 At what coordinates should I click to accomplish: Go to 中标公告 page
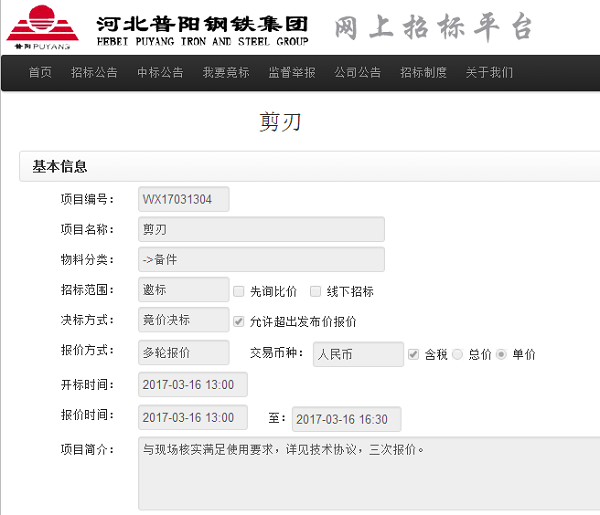[160, 73]
